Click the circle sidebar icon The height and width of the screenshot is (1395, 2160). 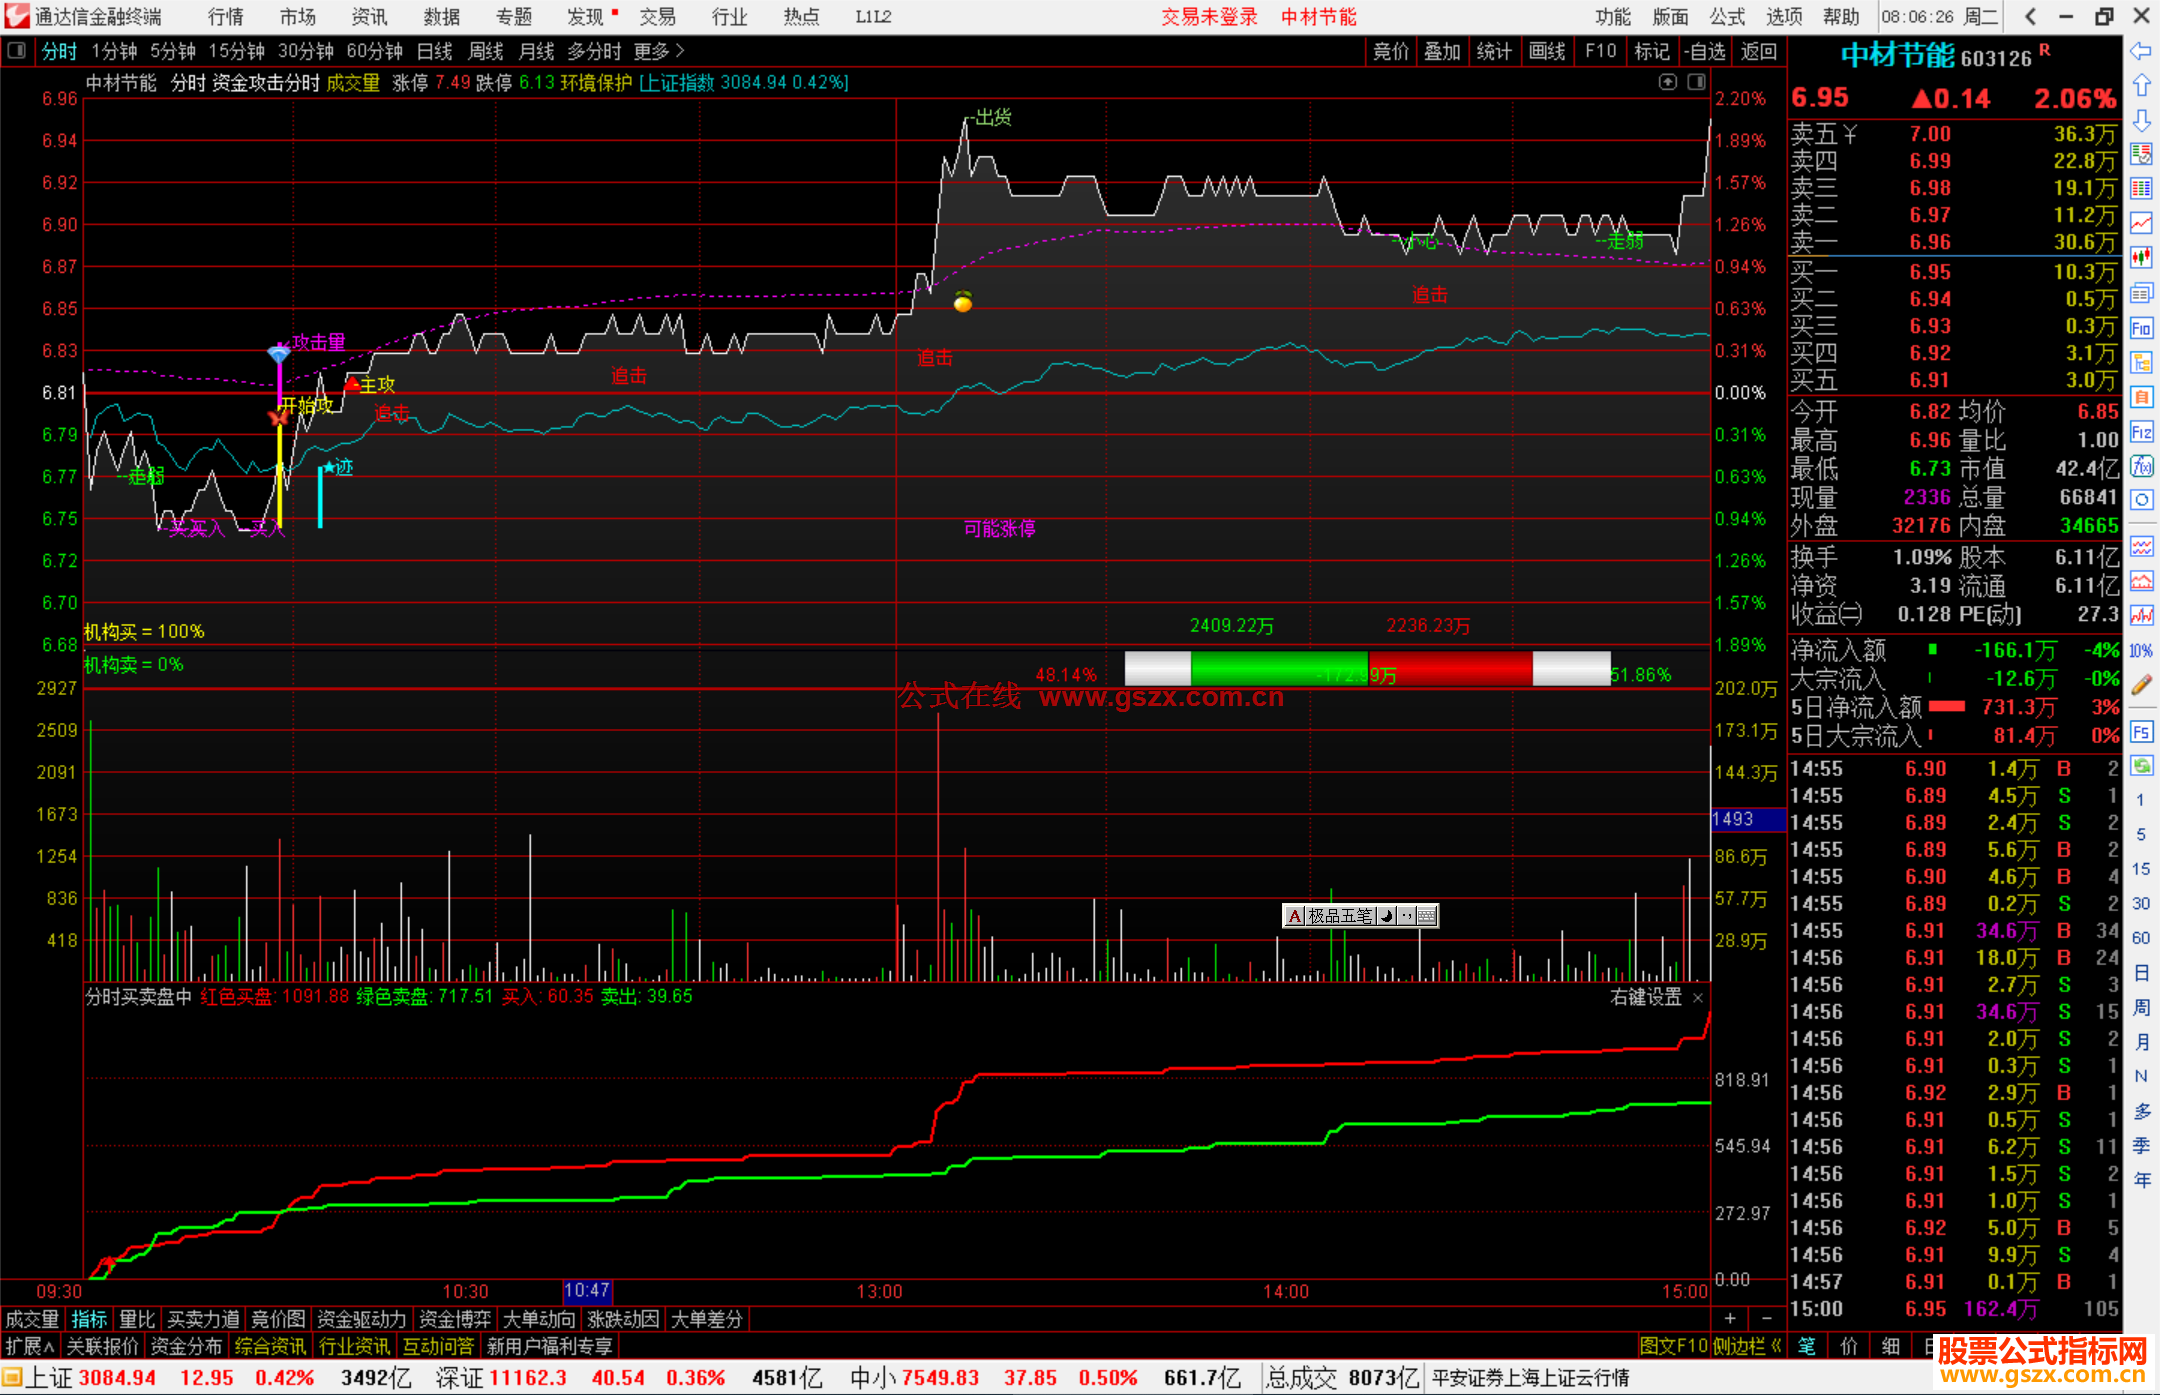pos(2141,500)
